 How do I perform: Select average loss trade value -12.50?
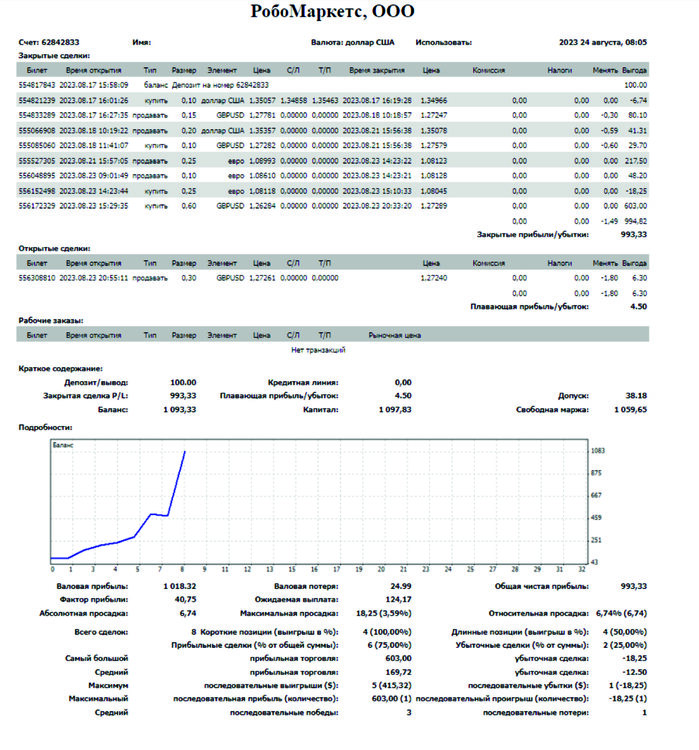tap(635, 672)
